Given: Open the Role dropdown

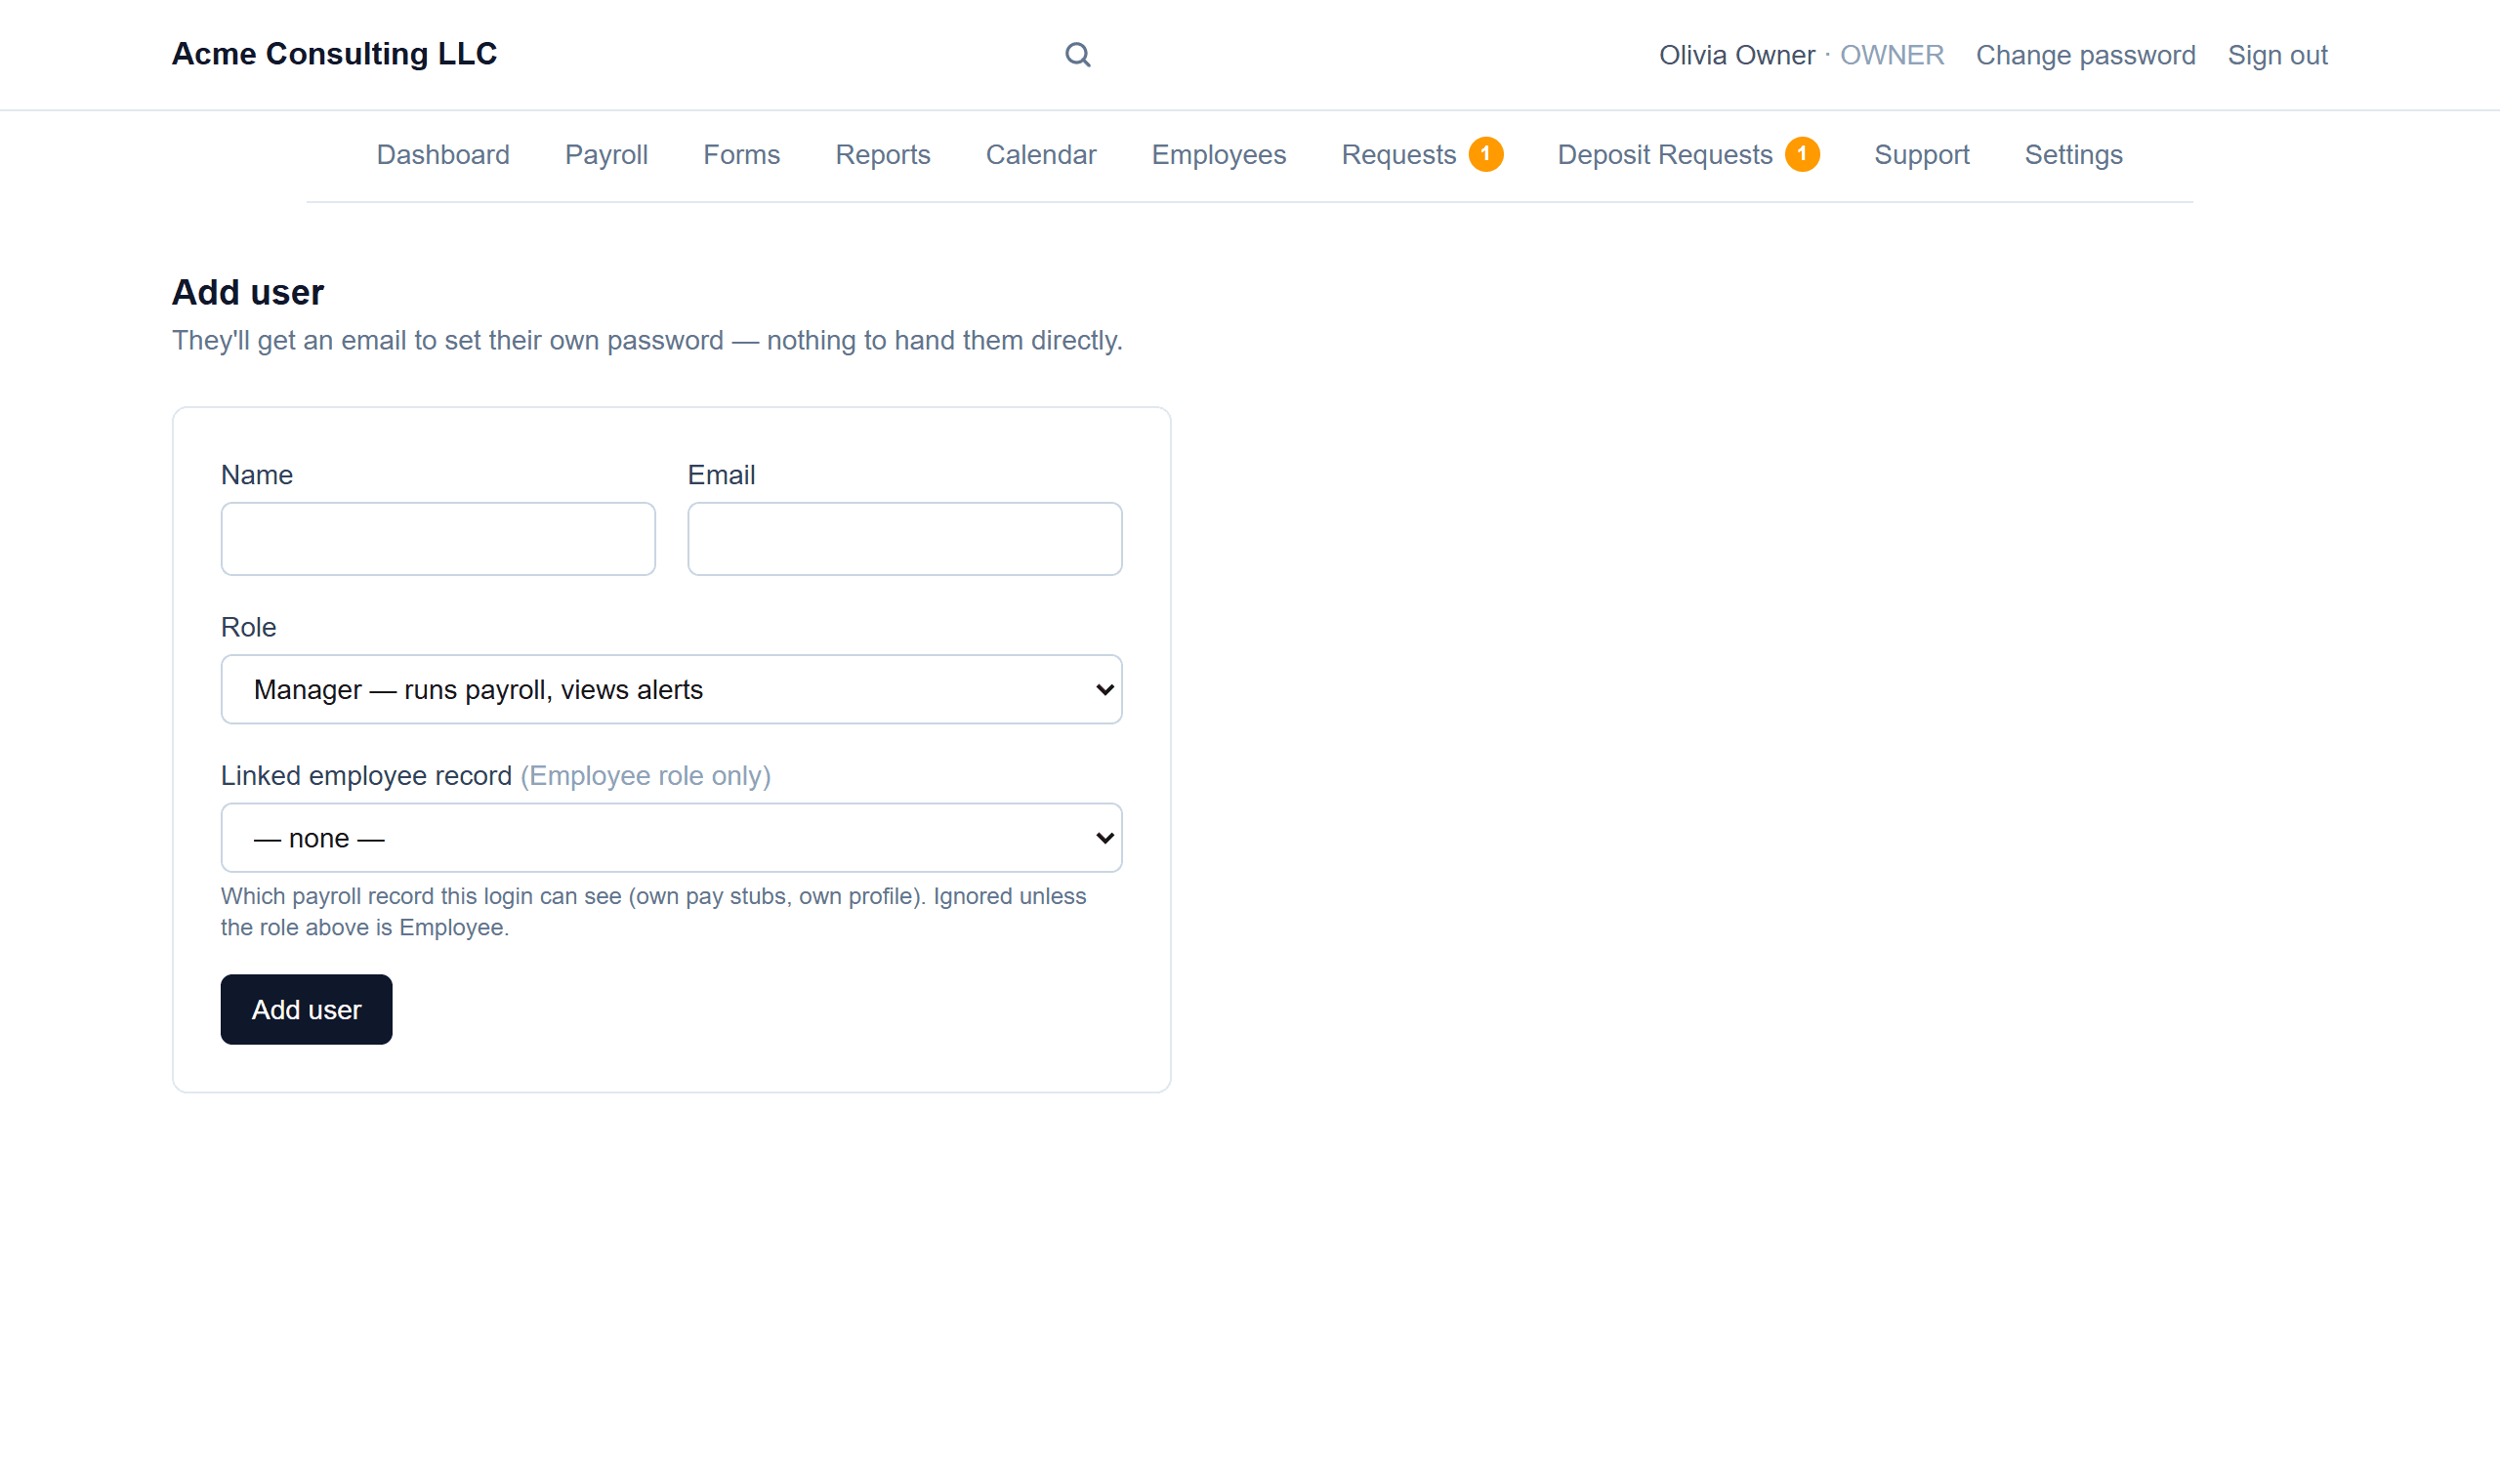Looking at the screenshot, I should coord(671,689).
